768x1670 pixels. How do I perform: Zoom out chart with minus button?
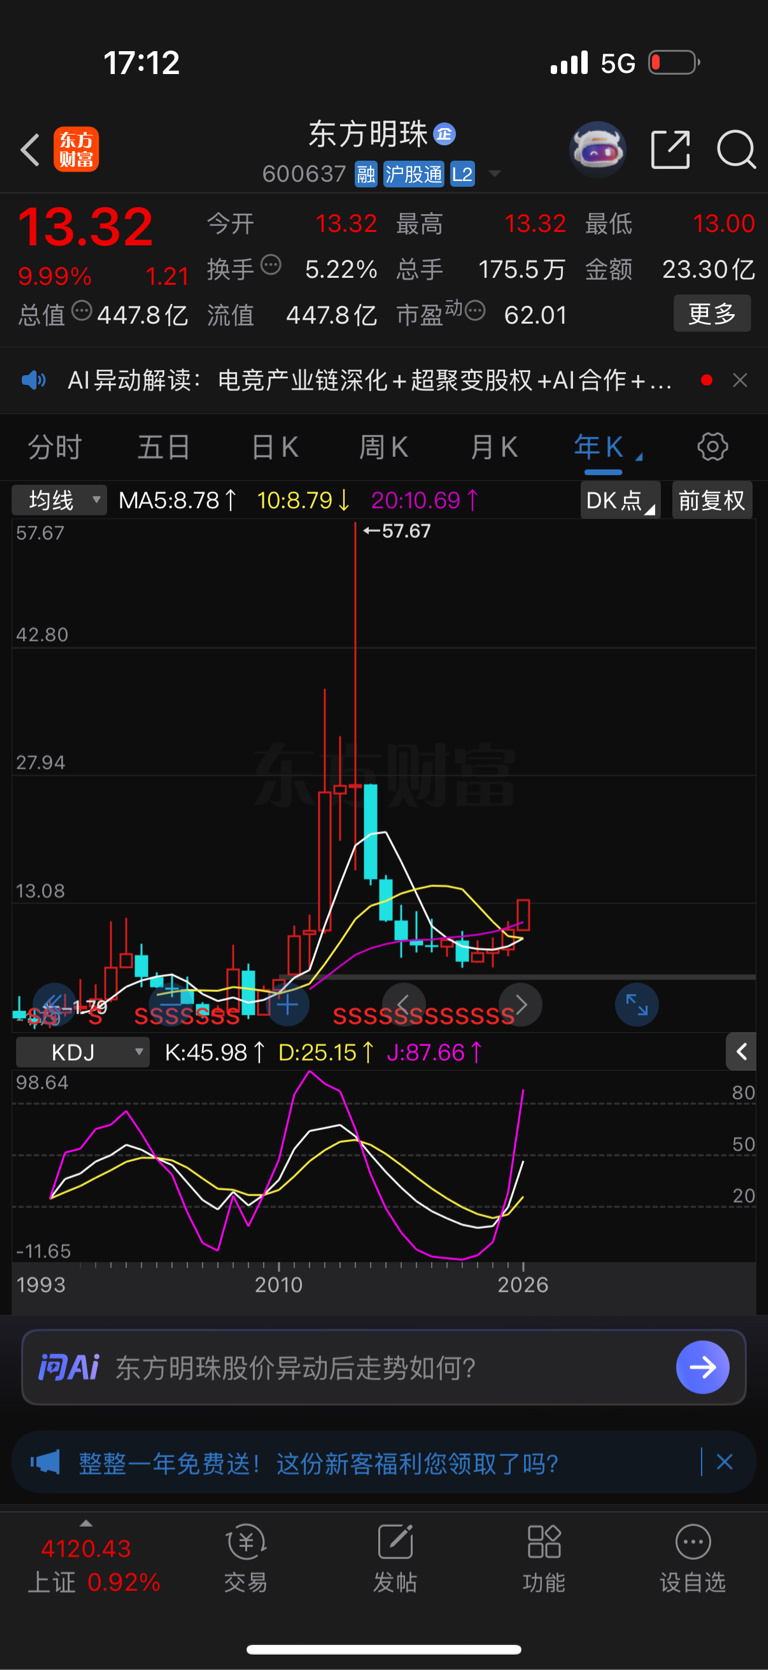pos(170,1003)
